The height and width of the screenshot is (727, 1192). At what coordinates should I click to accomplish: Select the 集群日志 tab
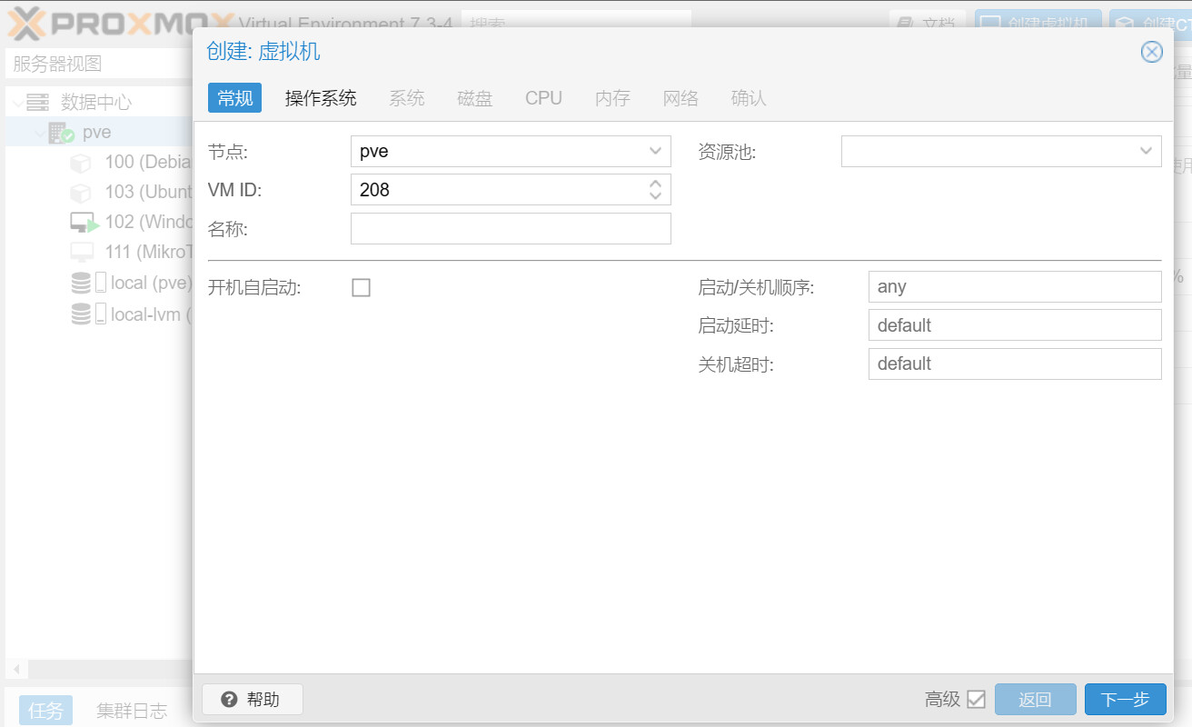(132, 710)
